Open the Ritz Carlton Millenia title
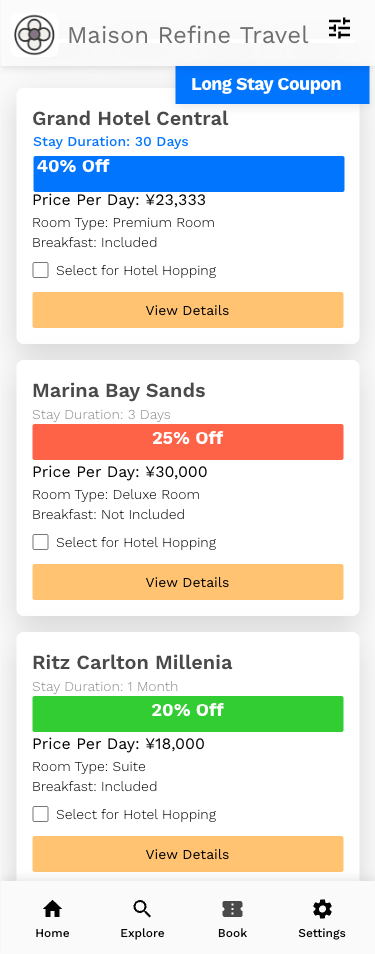 click(x=132, y=663)
